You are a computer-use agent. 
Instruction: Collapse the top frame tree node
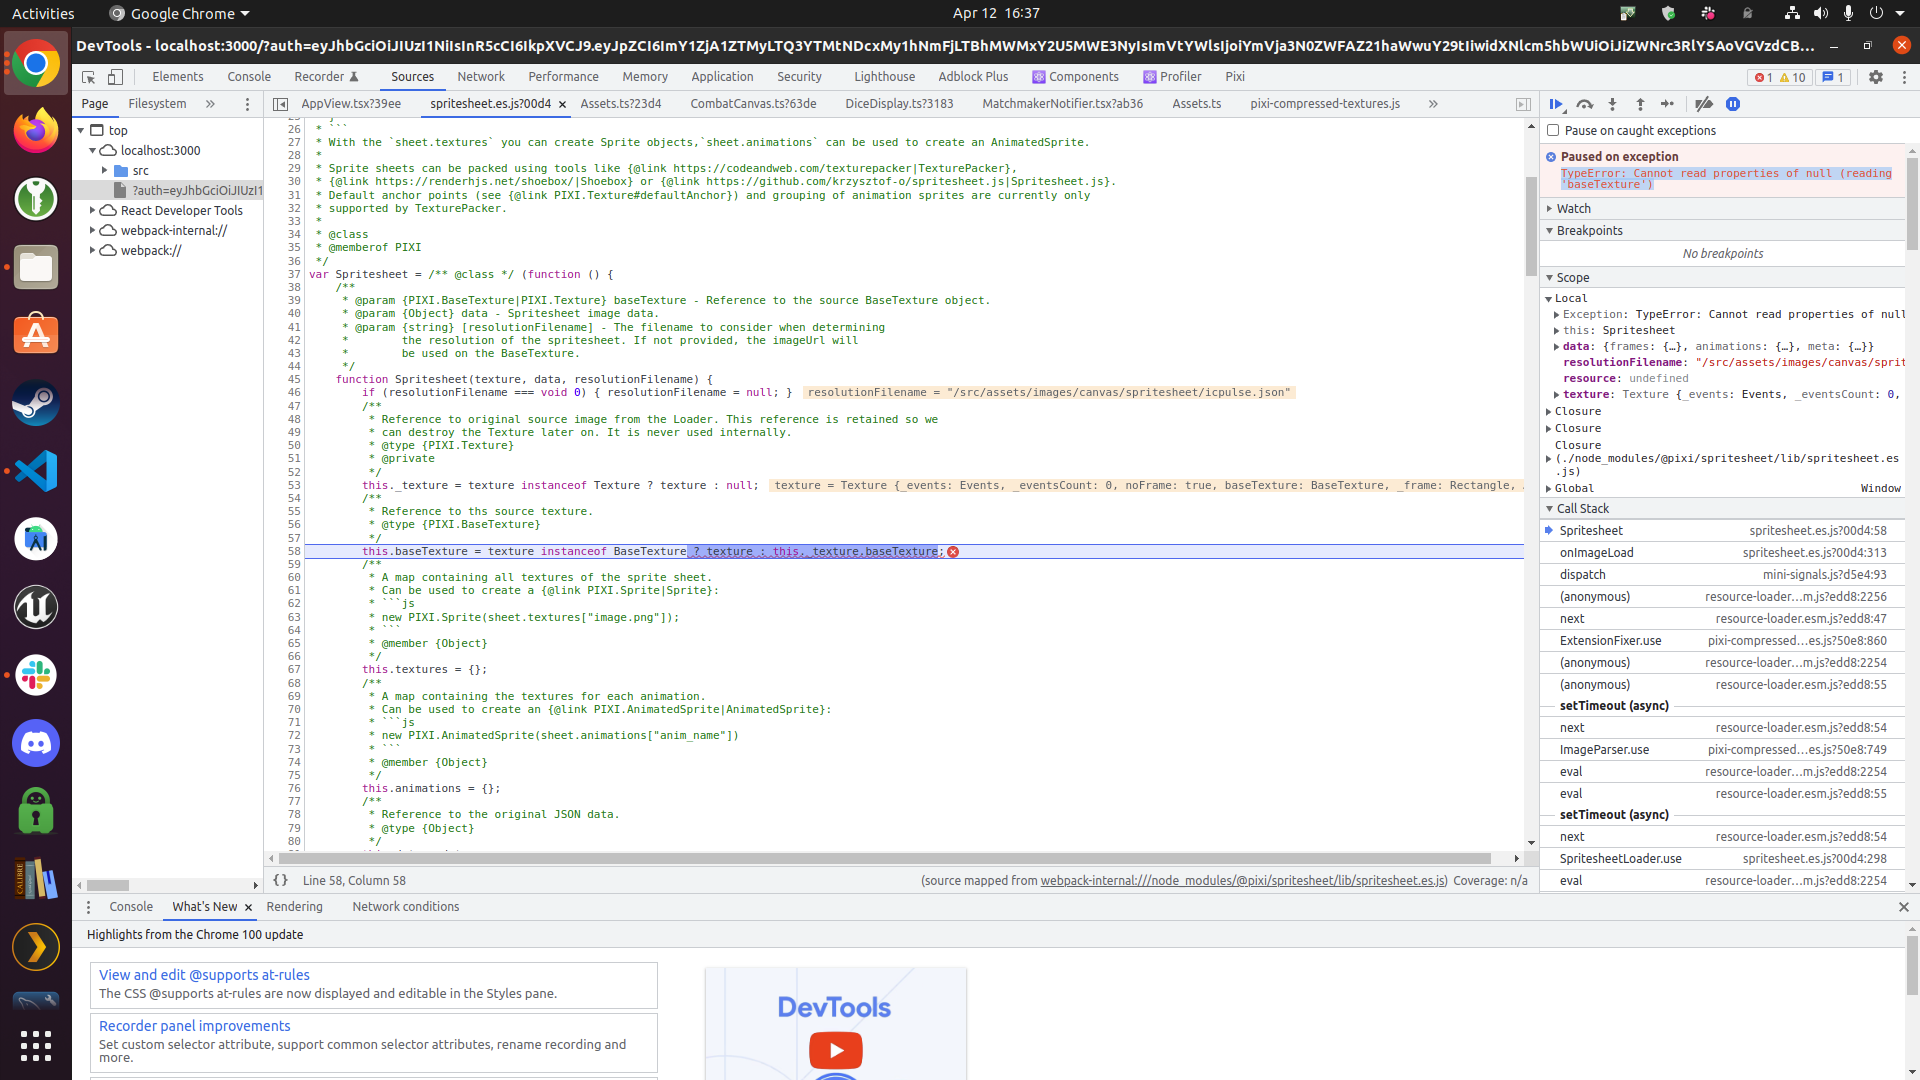[x=82, y=130]
